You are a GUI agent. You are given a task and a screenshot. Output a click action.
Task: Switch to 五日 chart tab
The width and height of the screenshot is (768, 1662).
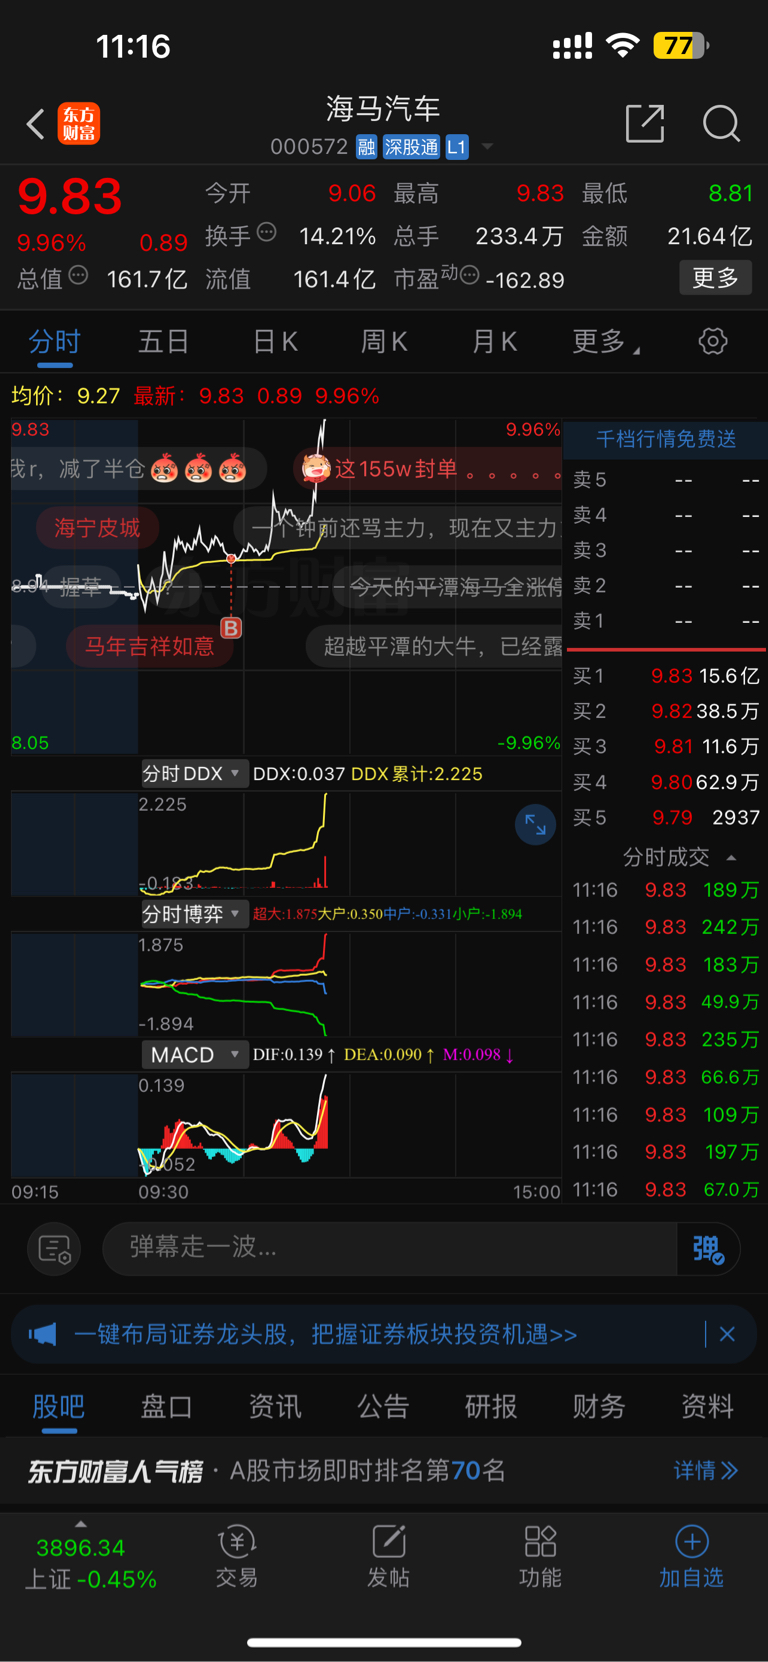[163, 342]
